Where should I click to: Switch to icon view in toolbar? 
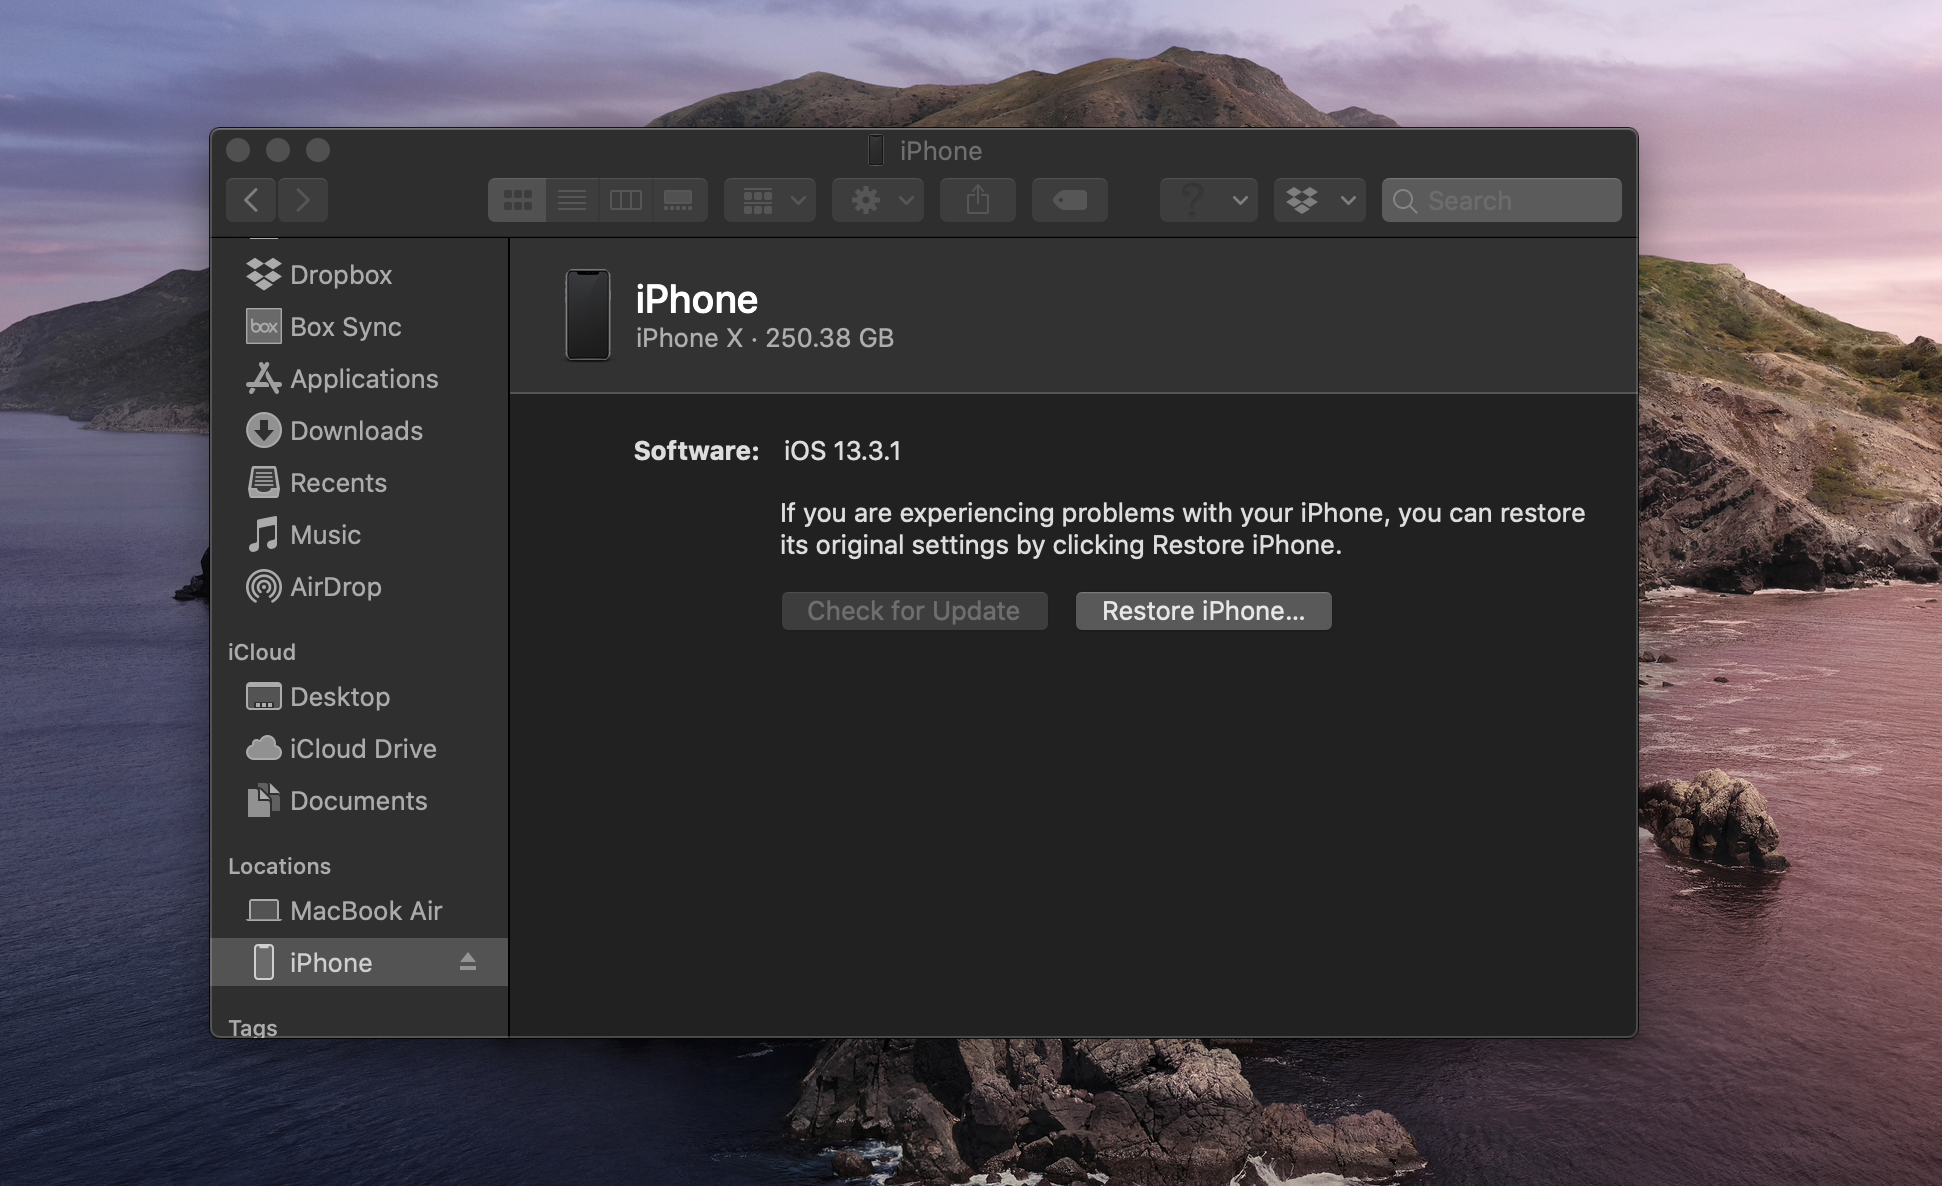tap(517, 201)
